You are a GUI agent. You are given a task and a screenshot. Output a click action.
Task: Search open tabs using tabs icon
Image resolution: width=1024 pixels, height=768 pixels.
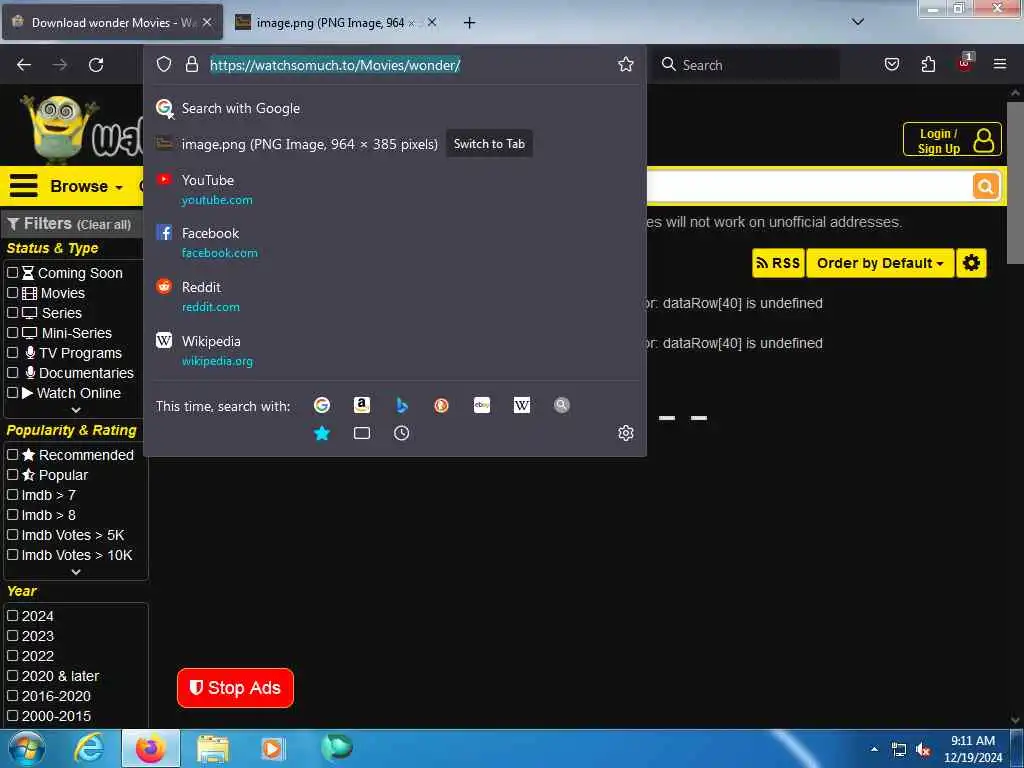click(362, 433)
